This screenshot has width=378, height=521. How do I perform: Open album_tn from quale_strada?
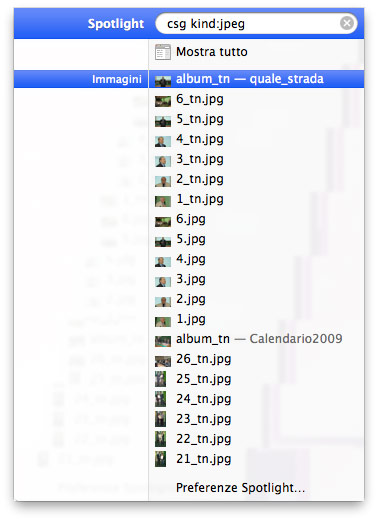click(x=256, y=79)
